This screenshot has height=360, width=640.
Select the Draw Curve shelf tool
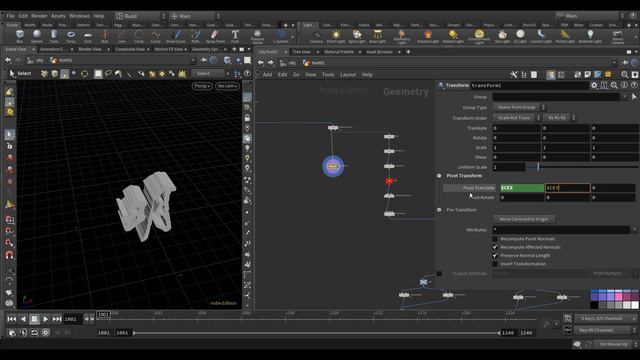(x=176, y=36)
